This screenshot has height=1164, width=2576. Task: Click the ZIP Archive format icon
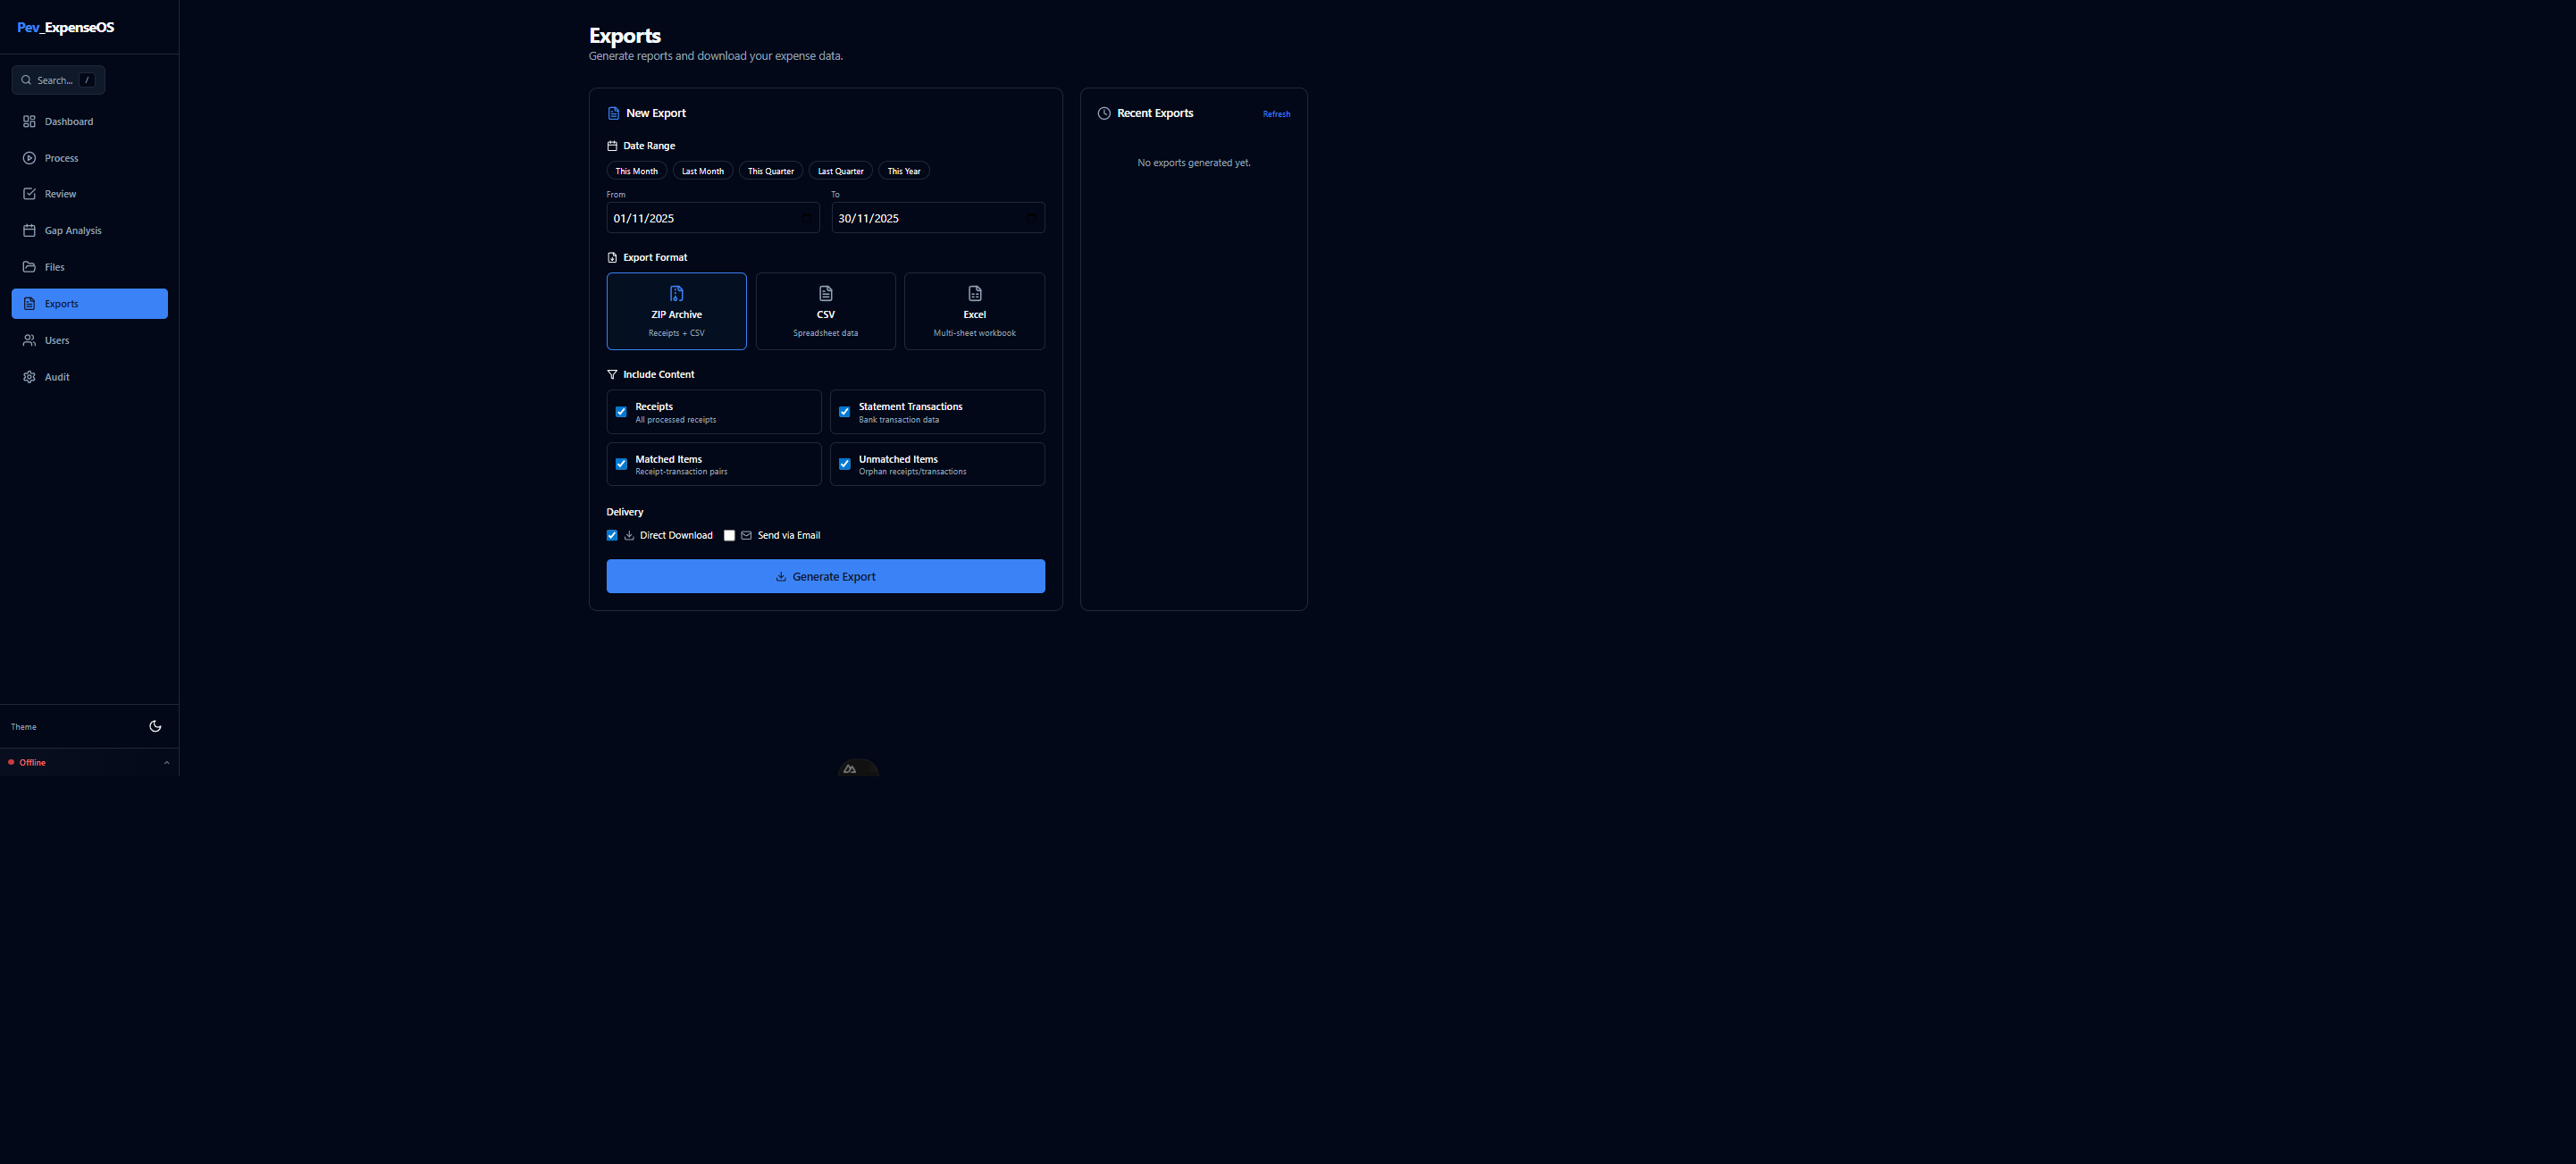(676, 293)
